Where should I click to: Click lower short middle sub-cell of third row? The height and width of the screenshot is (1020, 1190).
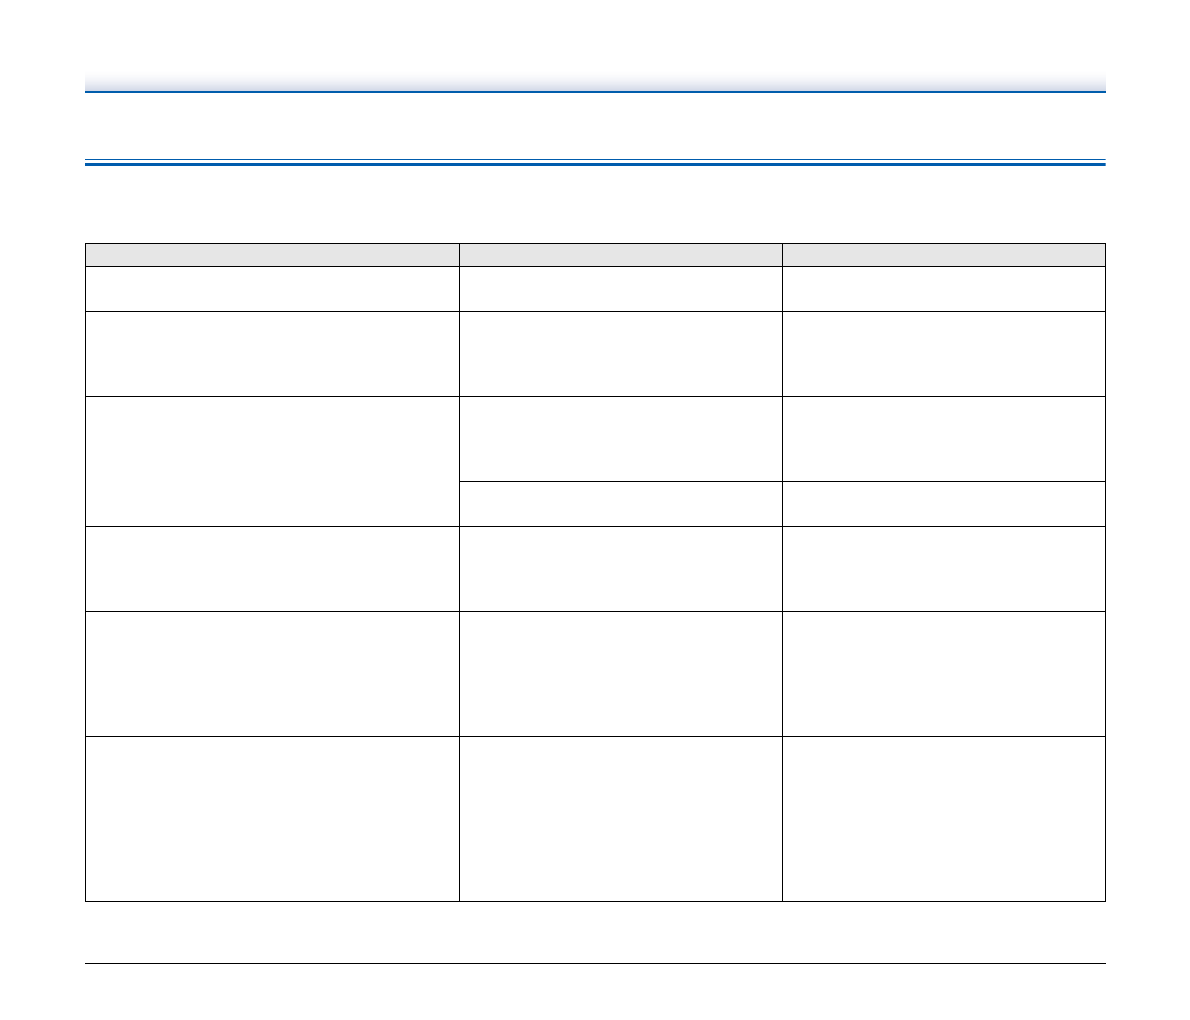(620, 504)
